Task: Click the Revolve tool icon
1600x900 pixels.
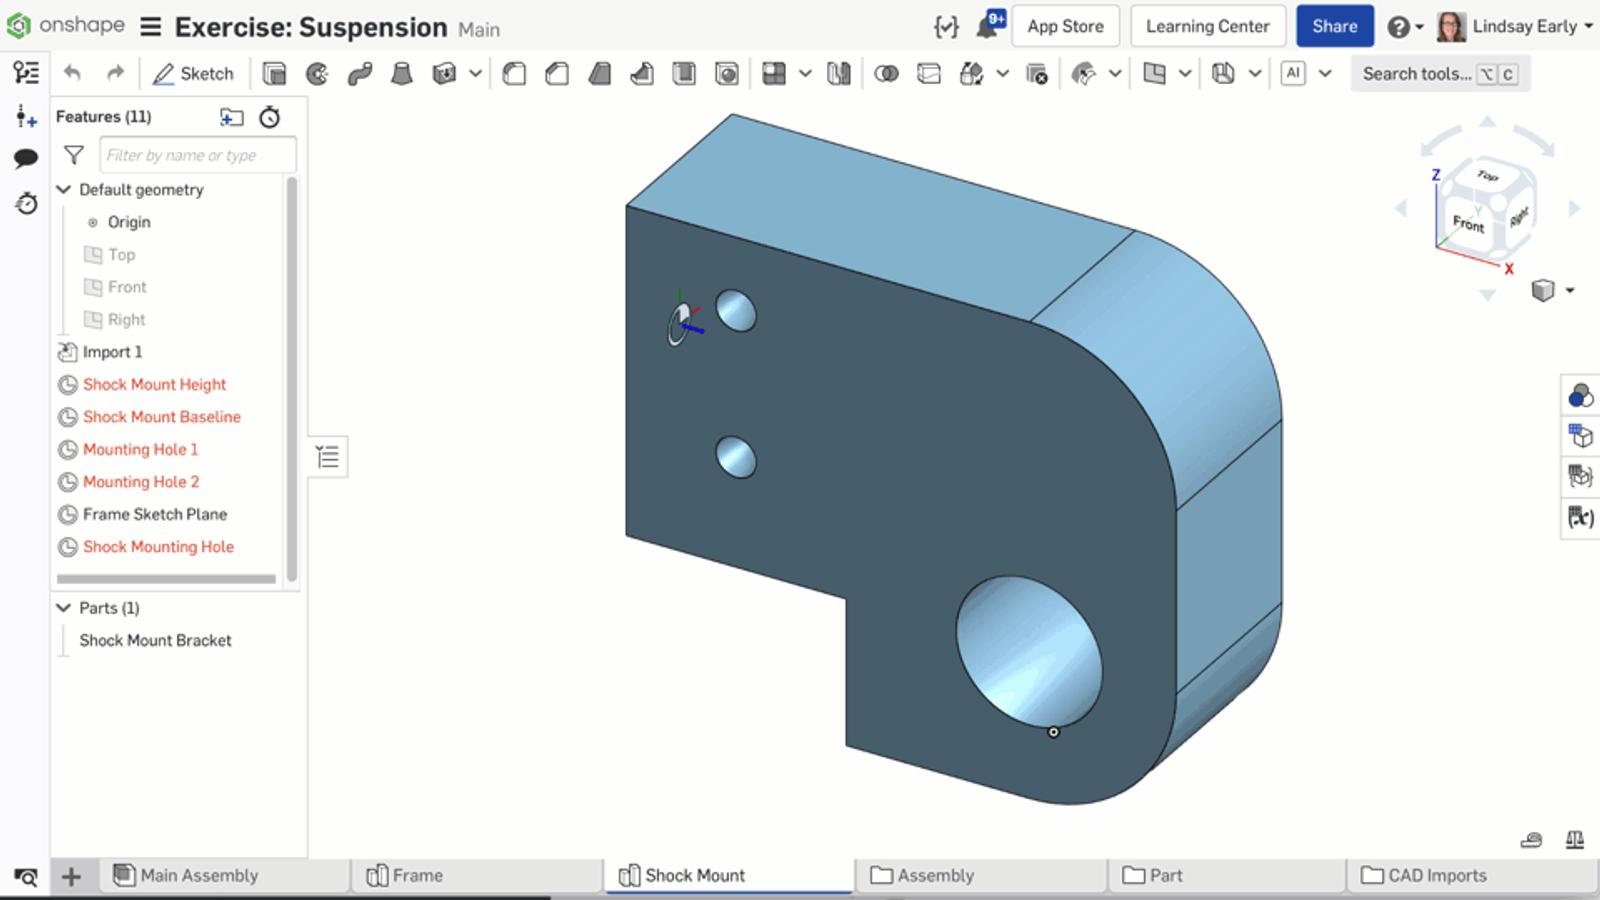Action: [317, 74]
